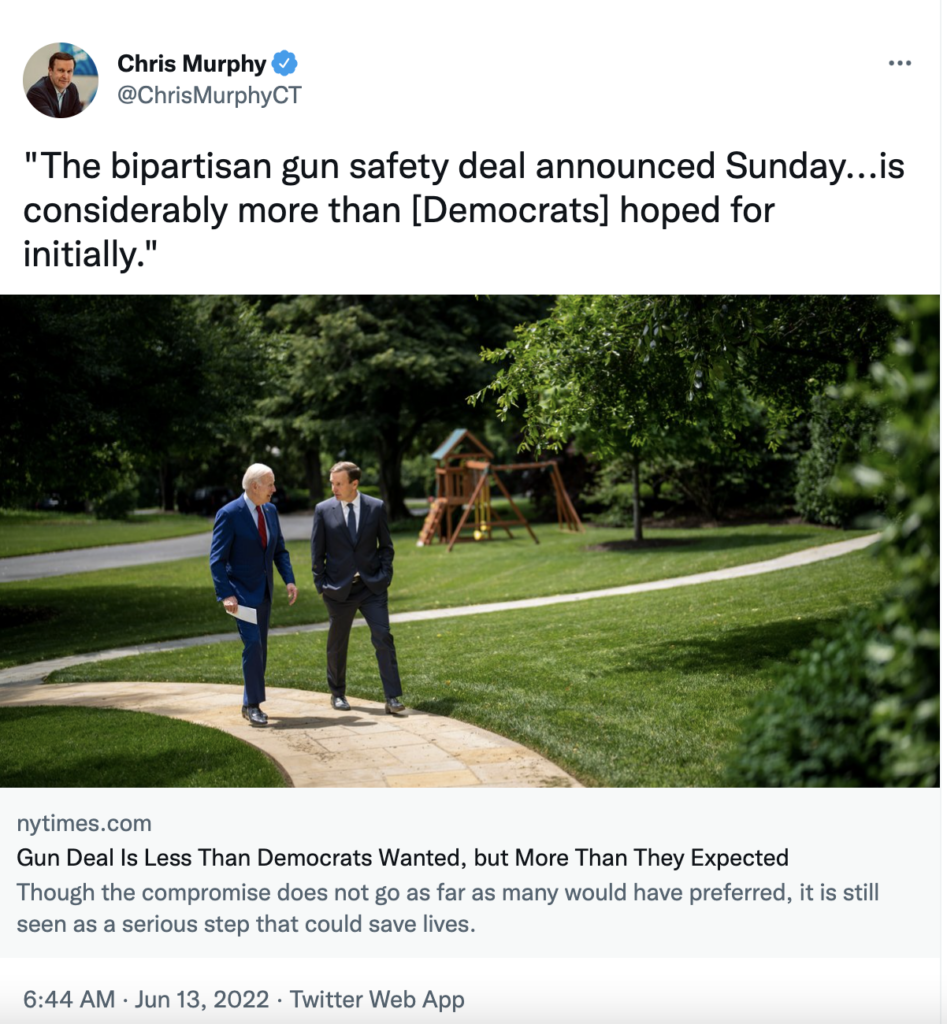Open the @ChrisMurphyCT handle

click(209, 95)
